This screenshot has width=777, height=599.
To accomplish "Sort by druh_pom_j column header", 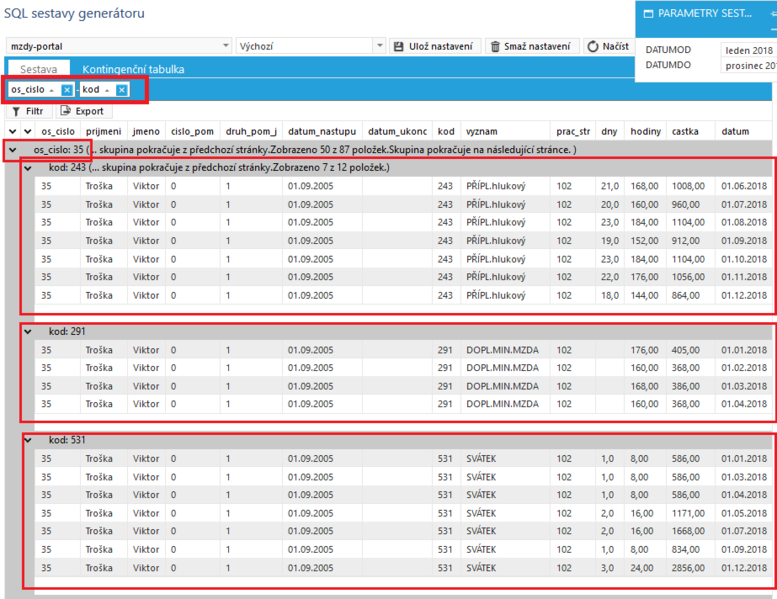I will click(x=251, y=131).
